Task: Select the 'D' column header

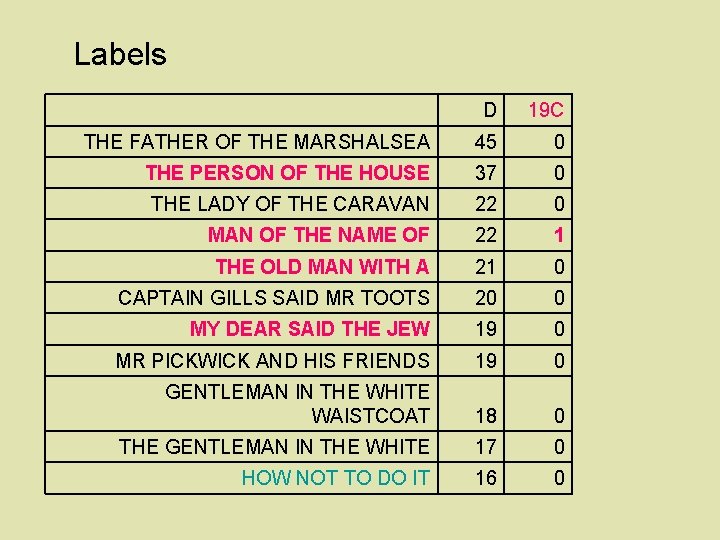Action: 487,110
